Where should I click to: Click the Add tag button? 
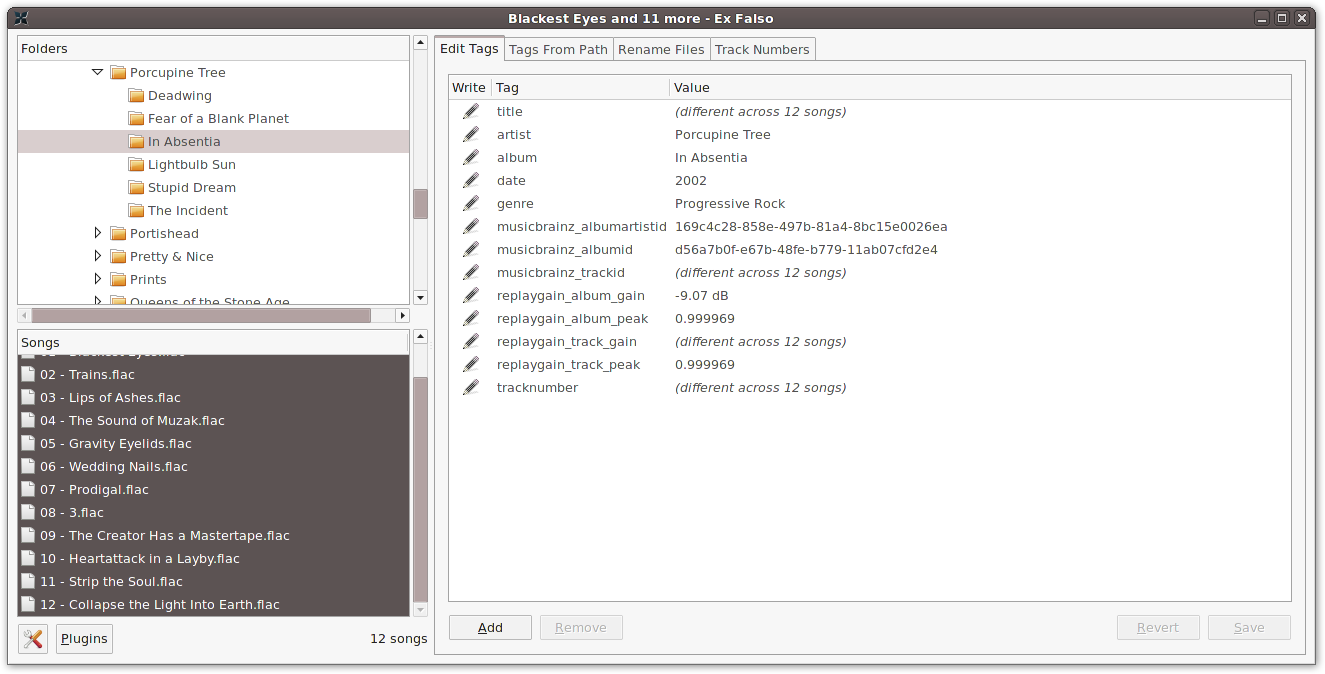[490, 627]
